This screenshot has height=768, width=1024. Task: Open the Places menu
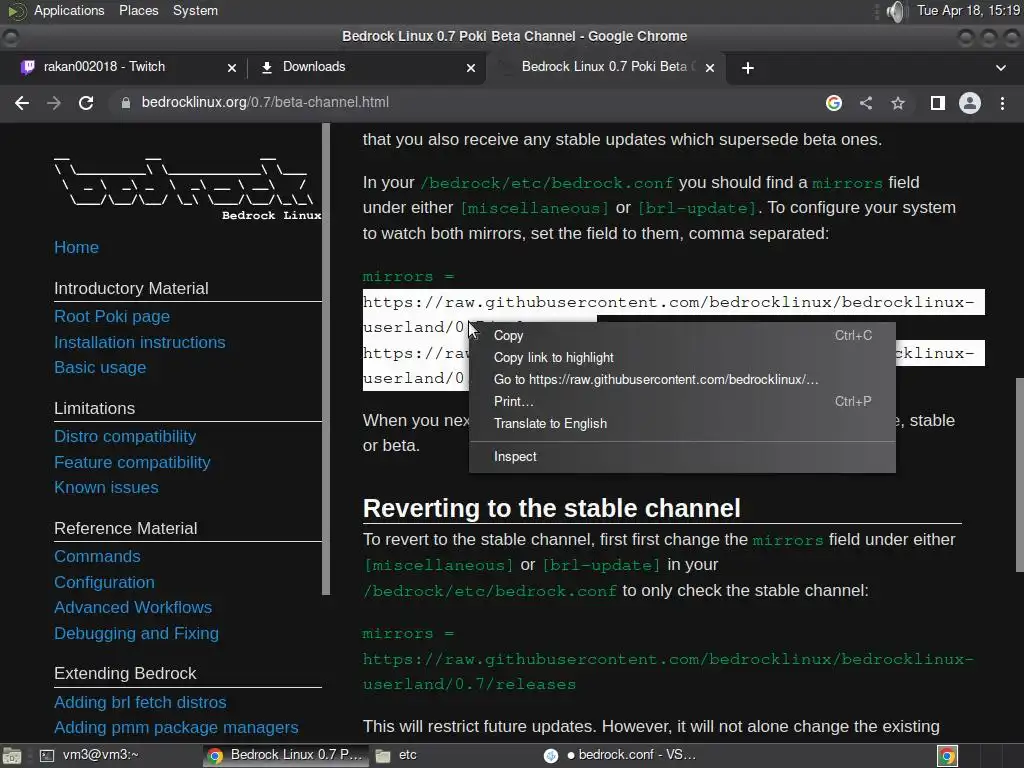click(x=138, y=11)
